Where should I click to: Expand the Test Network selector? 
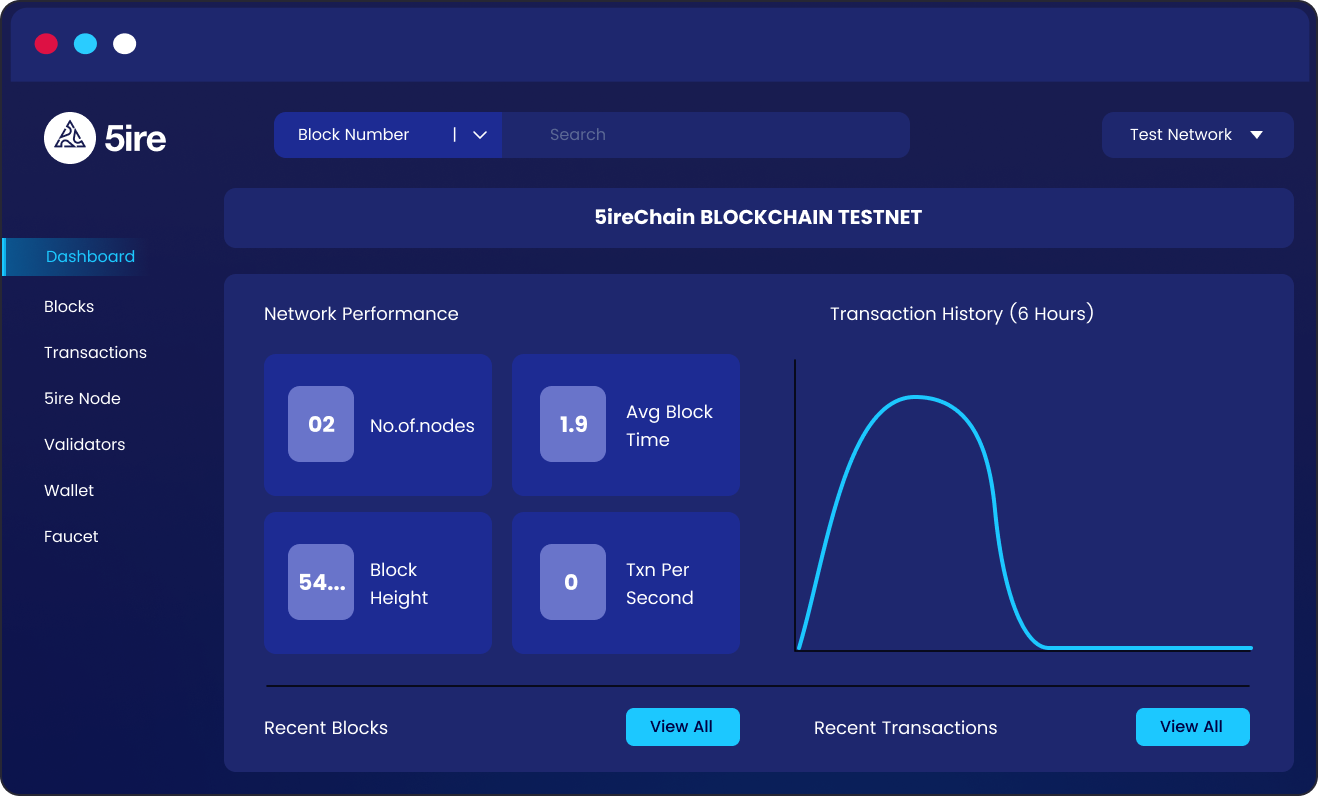coord(1198,135)
